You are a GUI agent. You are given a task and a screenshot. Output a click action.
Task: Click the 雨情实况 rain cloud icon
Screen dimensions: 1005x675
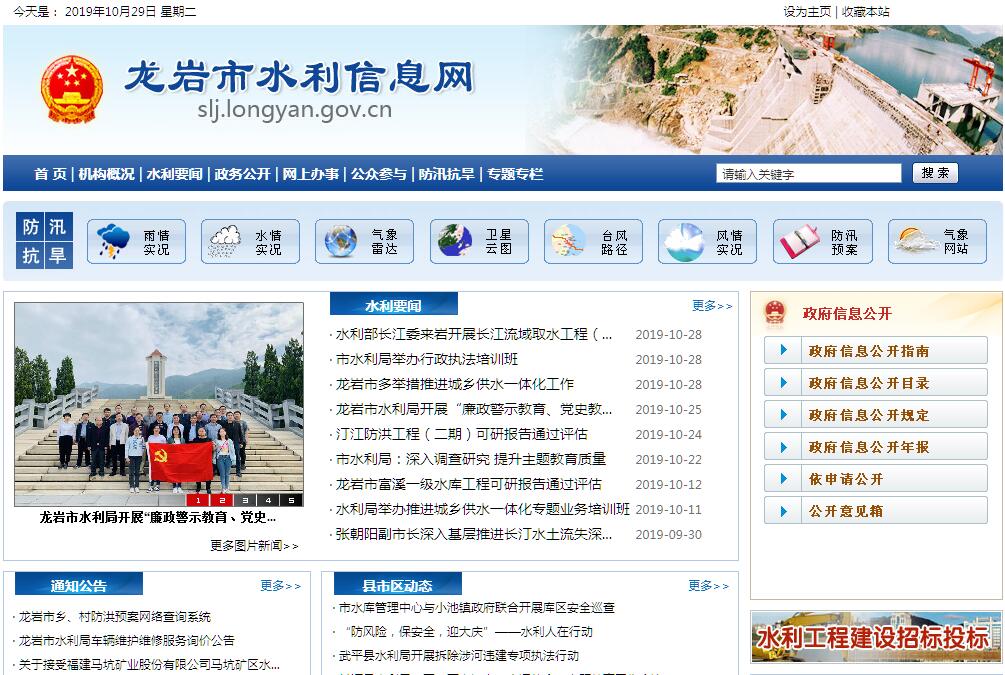tap(113, 241)
